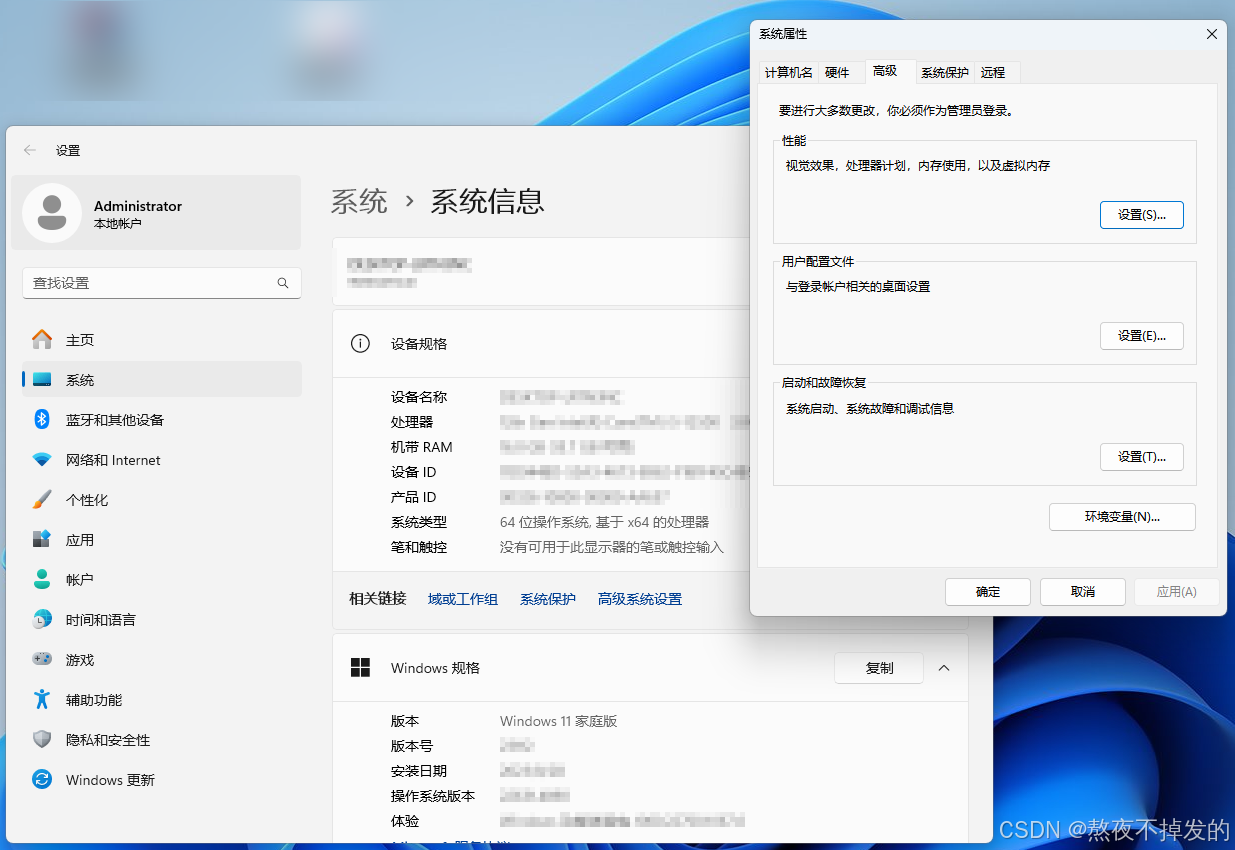The image size is (1235, 850).
Task: Copy Windows 规格 with 复制 button
Action: [x=878, y=668]
